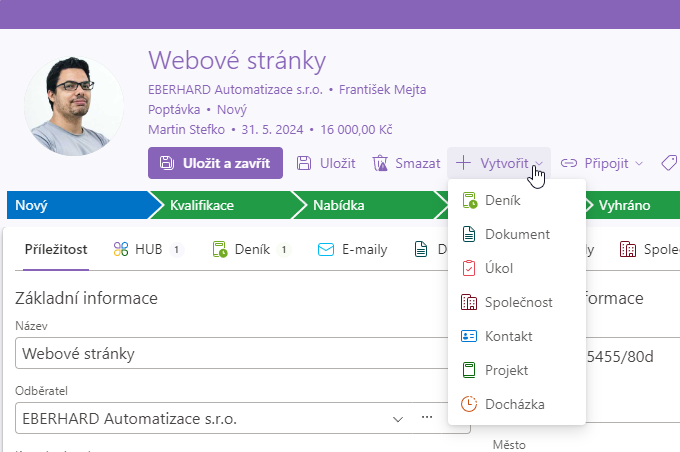Viewport: 680px width, 452px height.
Task: Click the tag icon right of Připojit
Action: click(x=670, y=163)
